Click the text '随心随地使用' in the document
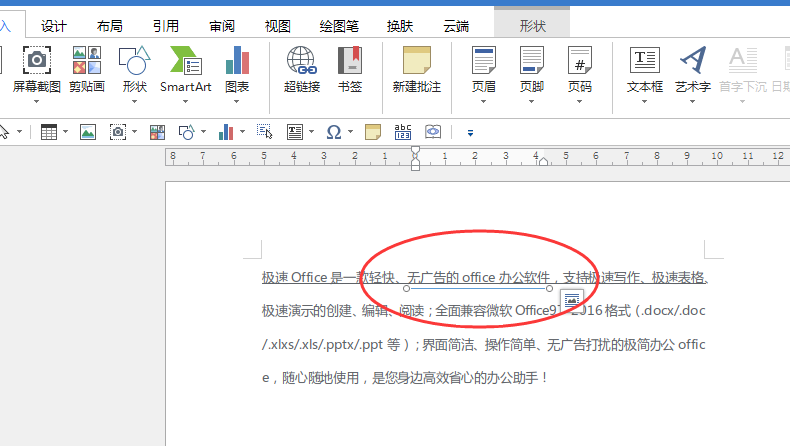 tap(320, 377)
